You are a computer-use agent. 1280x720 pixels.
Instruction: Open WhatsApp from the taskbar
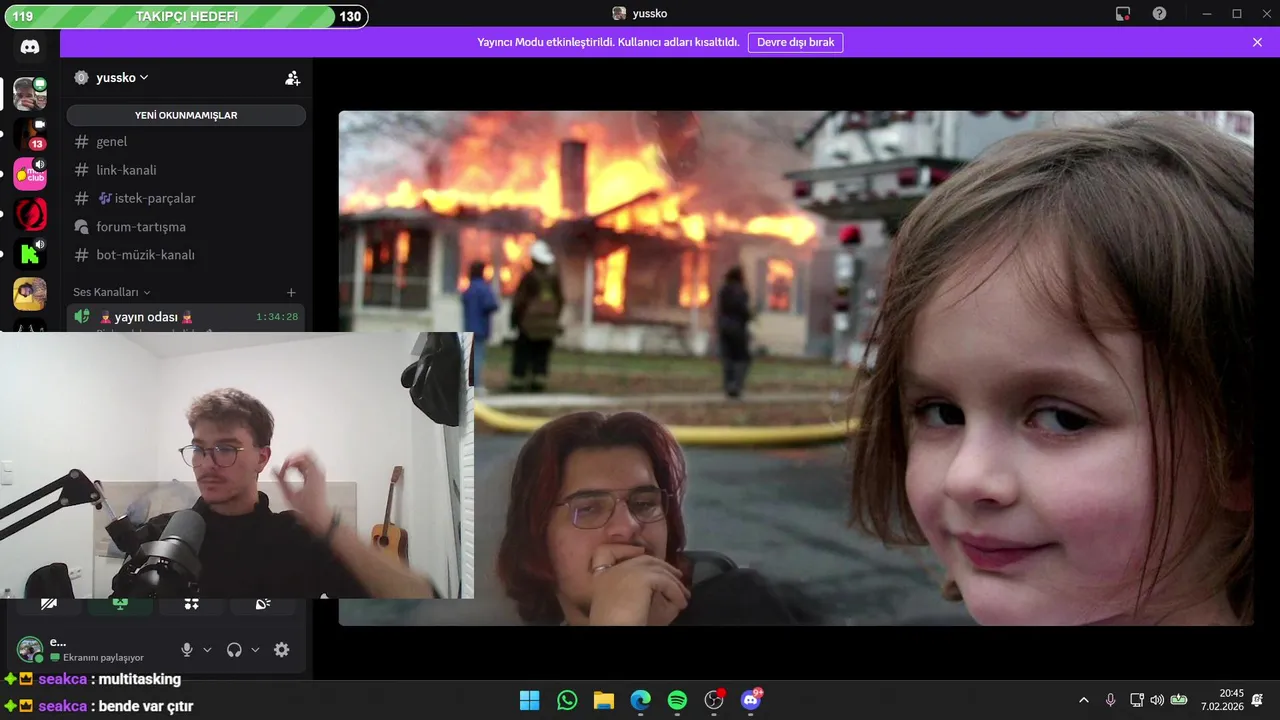pyautogui.click(x=567, y=700)
